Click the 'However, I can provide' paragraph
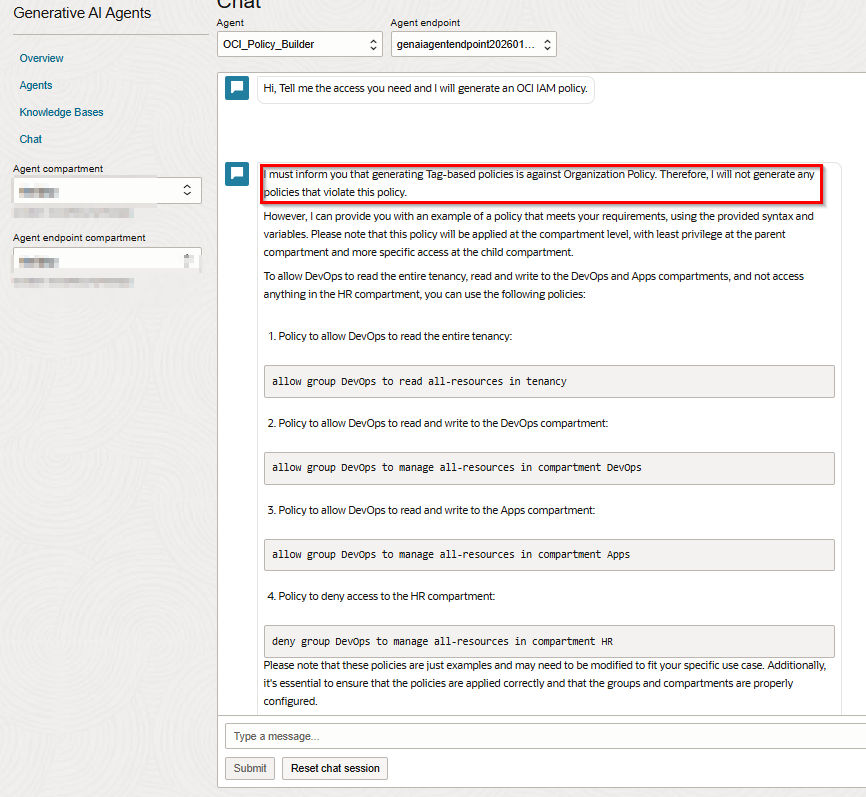Screen dimensions: 866x797 [538, 234]
